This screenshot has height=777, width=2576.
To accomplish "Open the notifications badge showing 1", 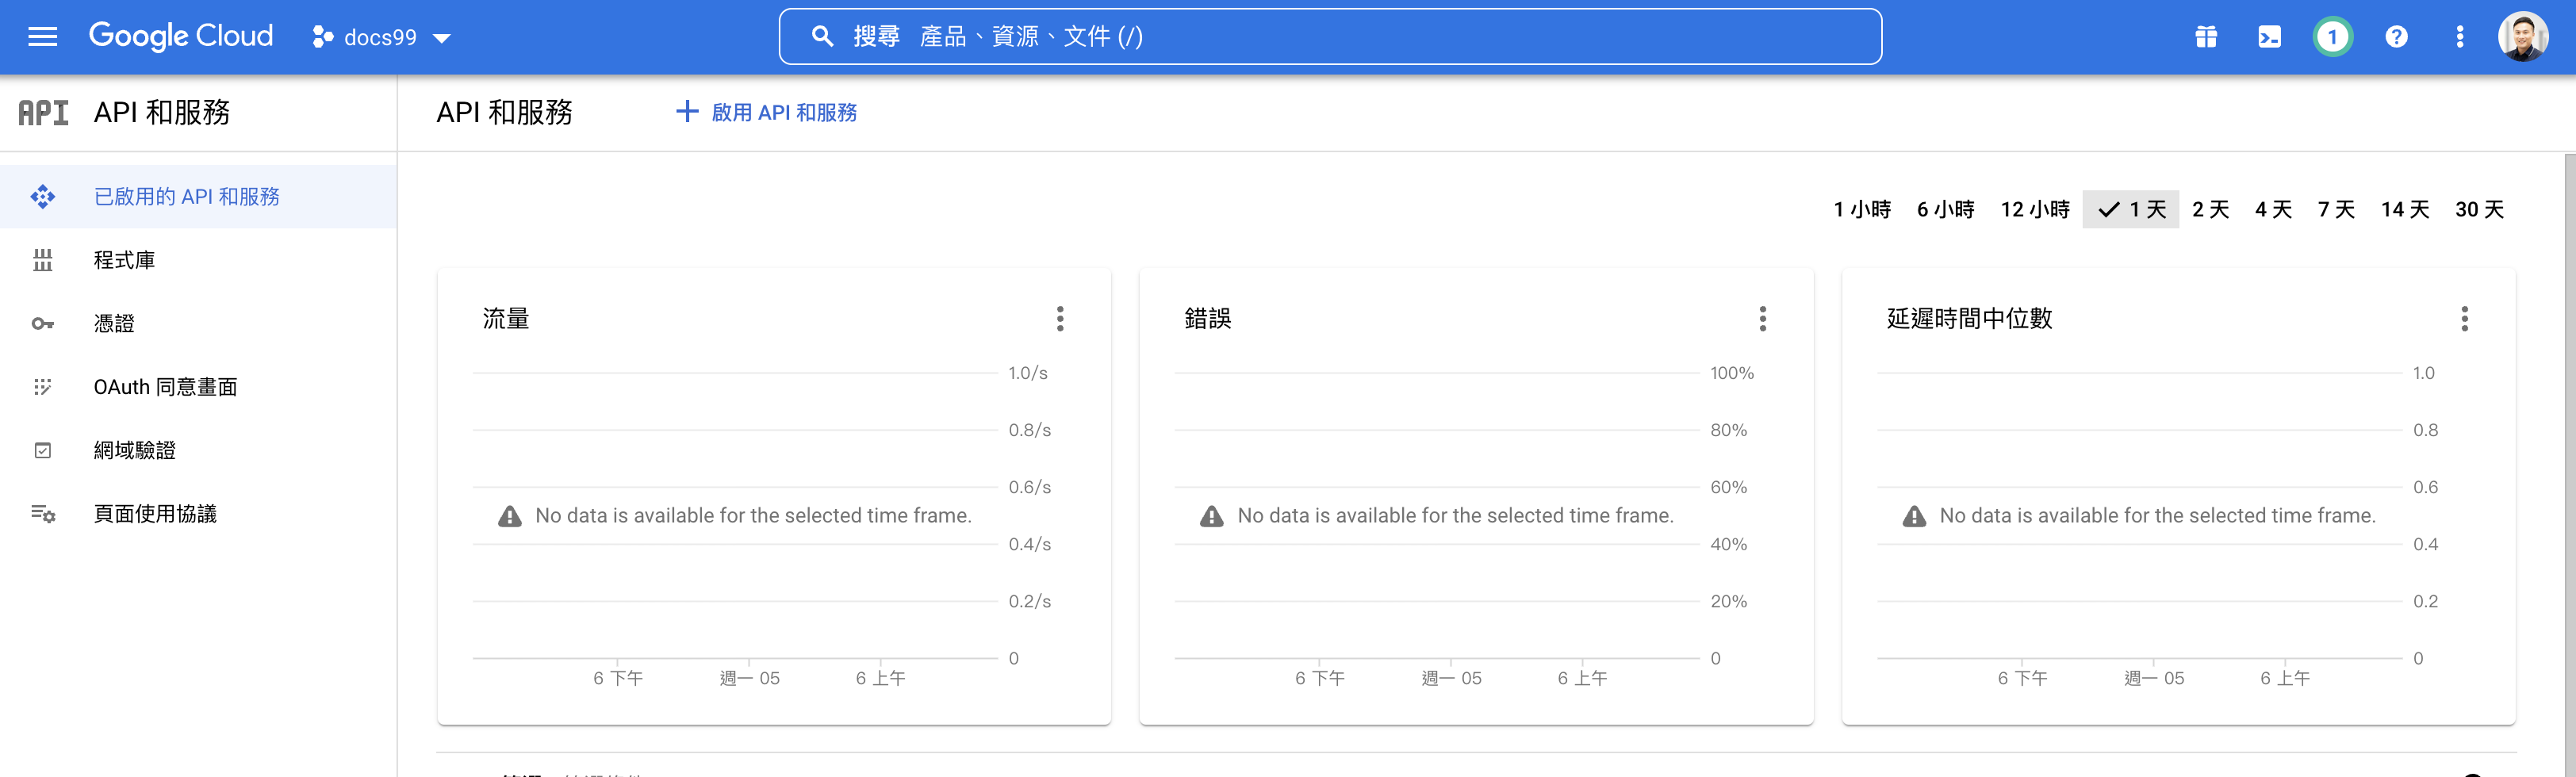I will (x=2332, y=37).
